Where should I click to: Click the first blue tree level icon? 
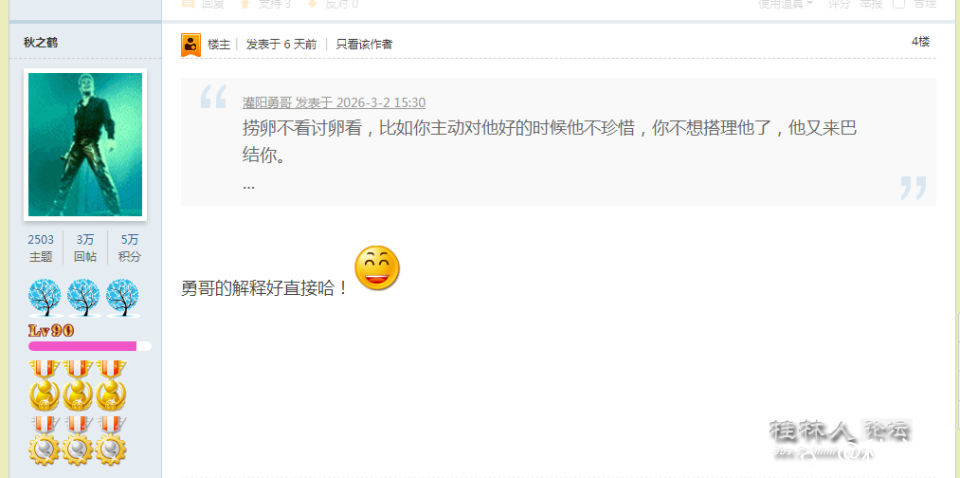(x=45, y=297)
